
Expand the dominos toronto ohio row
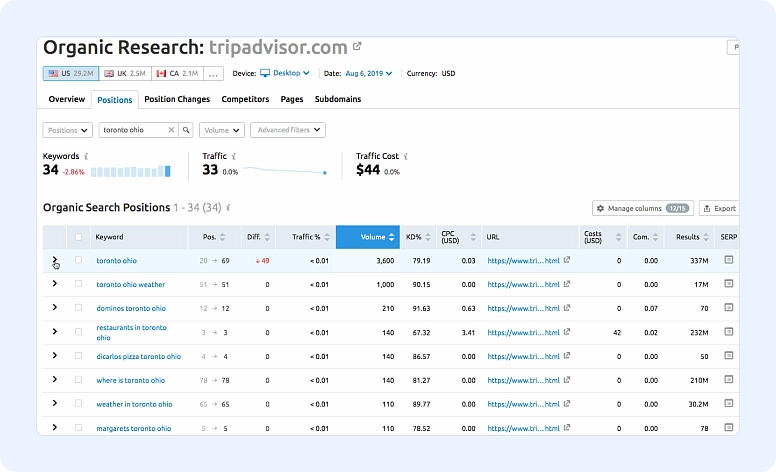coord(54,307)
